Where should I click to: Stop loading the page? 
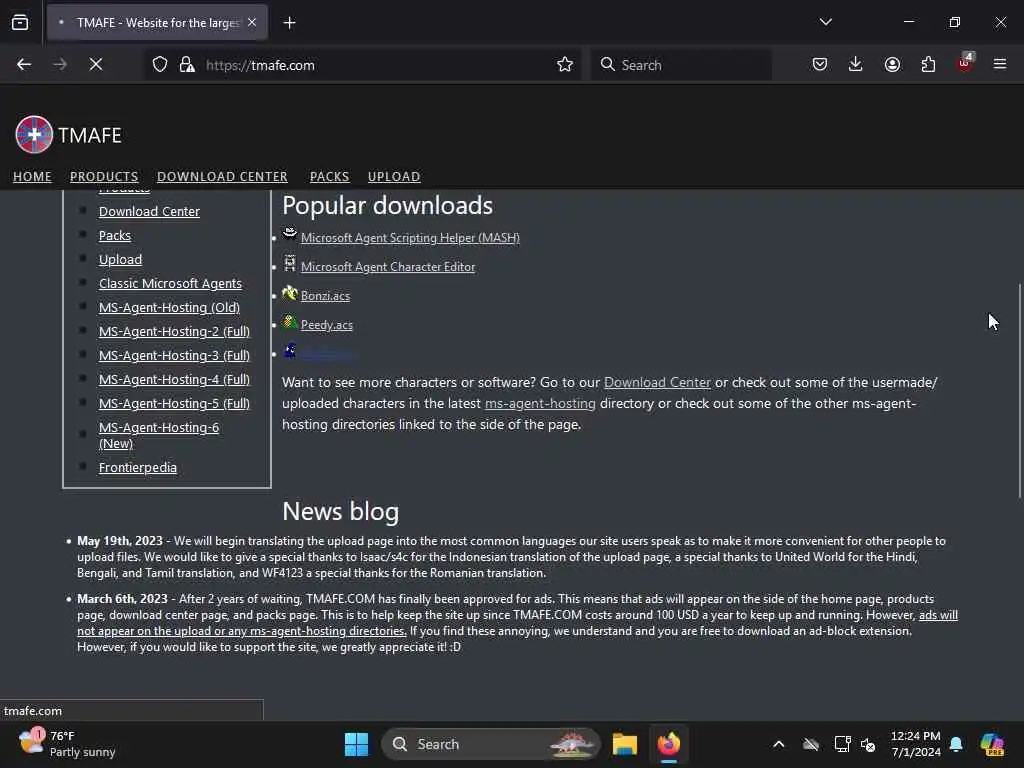[x=95, y=64]
